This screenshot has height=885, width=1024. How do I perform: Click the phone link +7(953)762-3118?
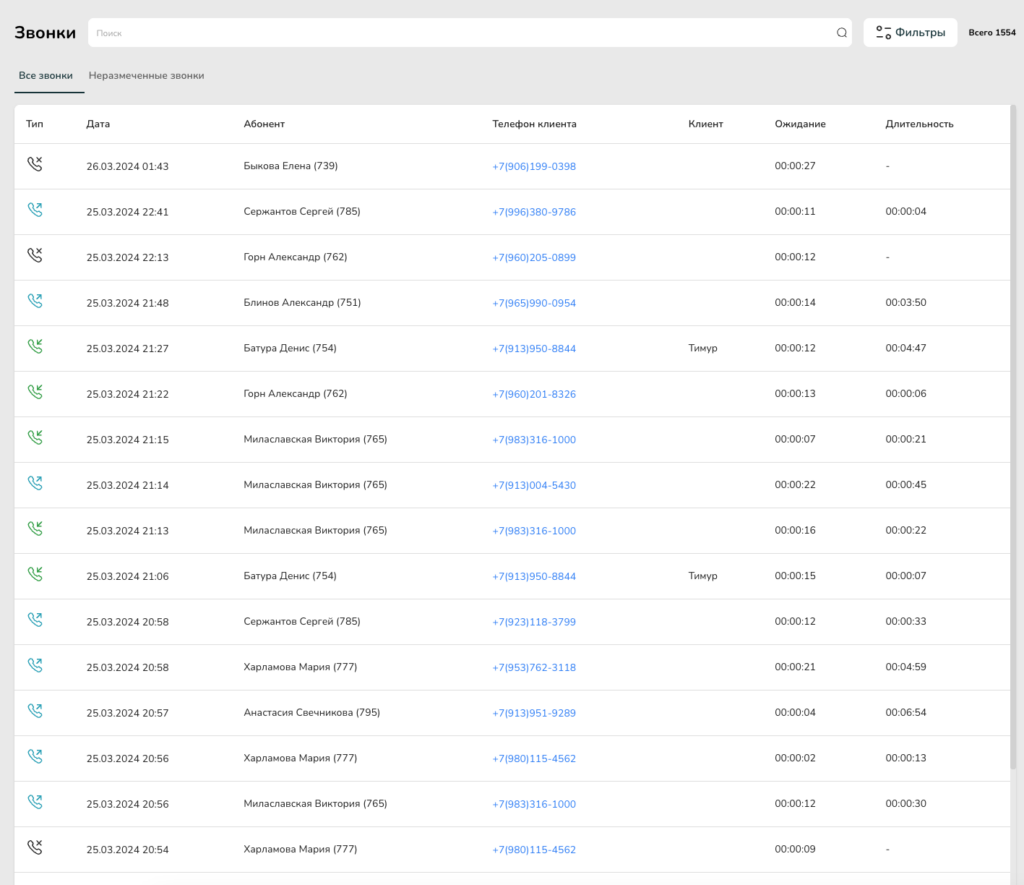pyautogui.click(x=534, y=668)
